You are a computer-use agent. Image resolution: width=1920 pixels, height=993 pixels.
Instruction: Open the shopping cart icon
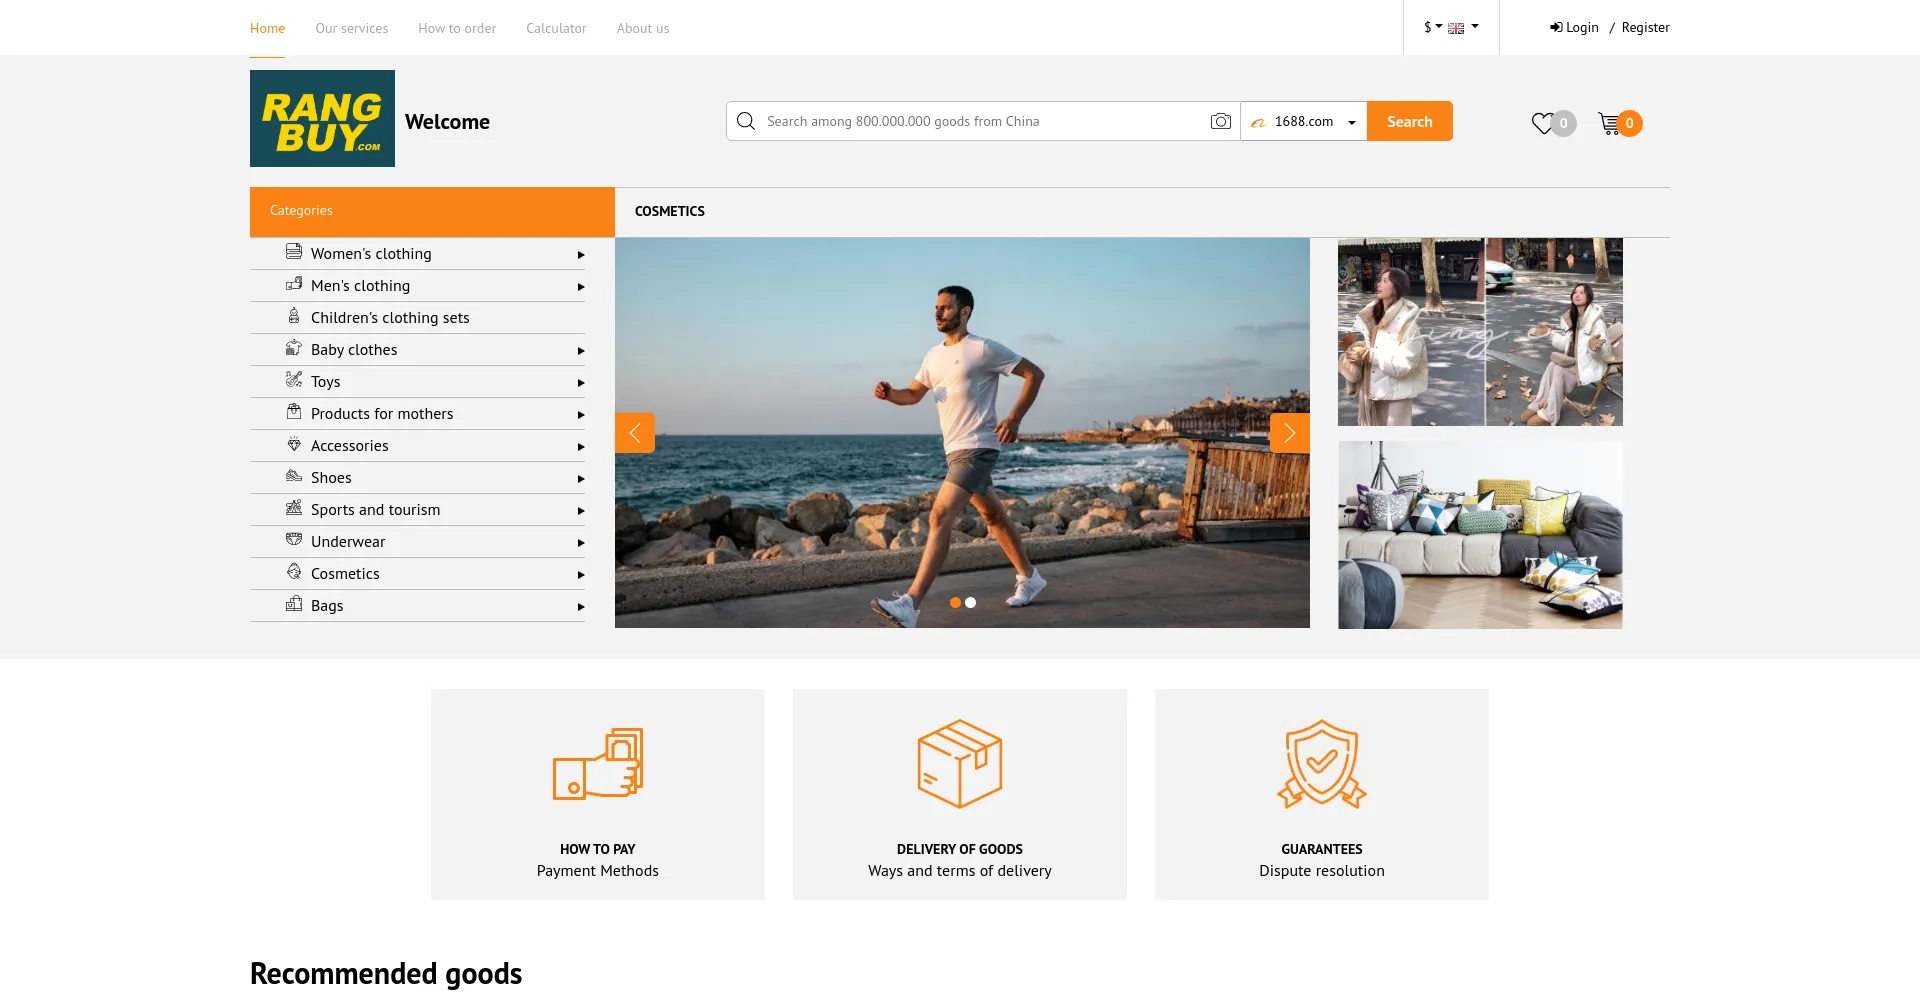[1609, 123]
